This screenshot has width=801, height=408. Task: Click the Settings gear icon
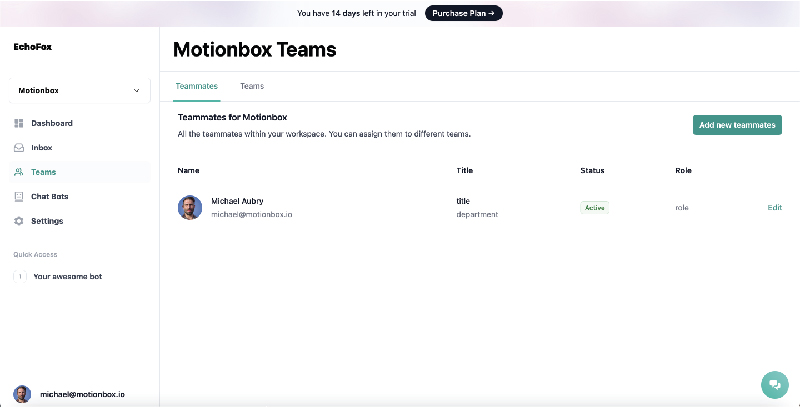[19, 221]
